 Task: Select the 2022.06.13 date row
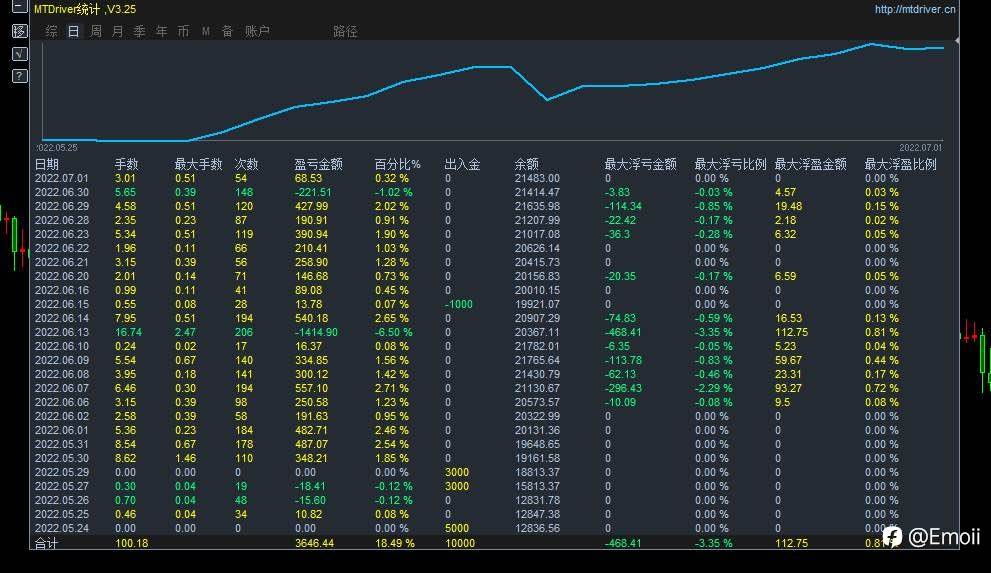coord(61,332)
